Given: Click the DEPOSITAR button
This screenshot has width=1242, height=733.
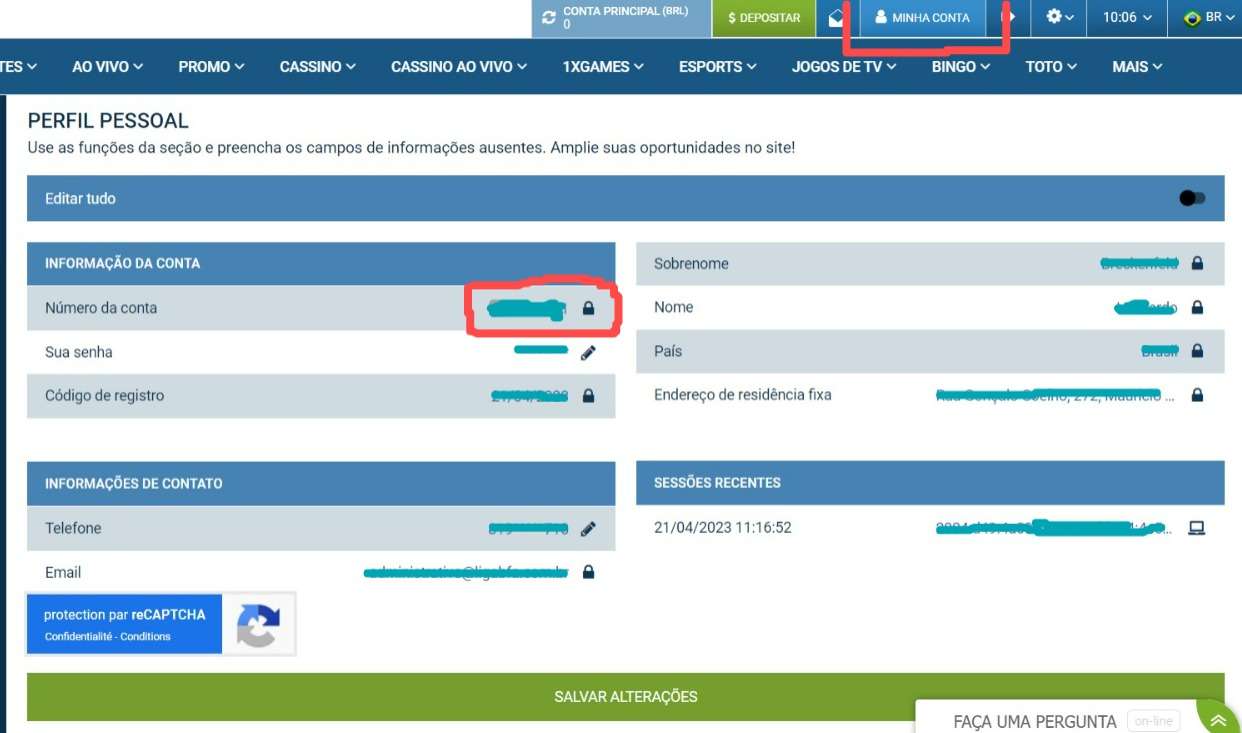Looking at the screenshot, I should 764,18.
